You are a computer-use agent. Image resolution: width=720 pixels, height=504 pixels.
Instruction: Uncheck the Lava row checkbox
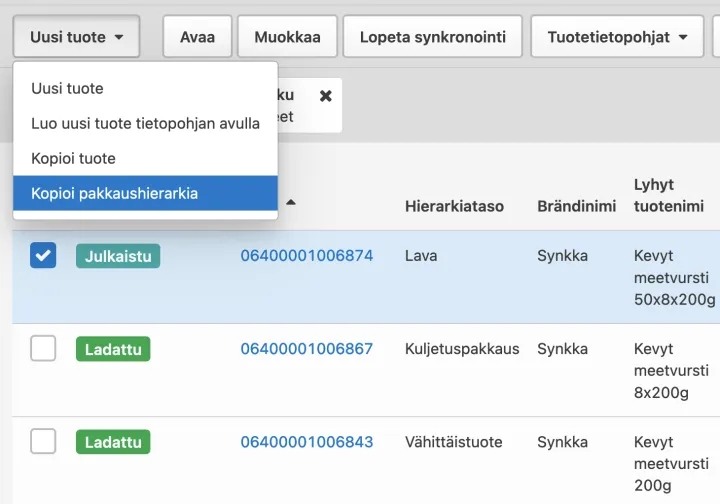[x=43, y=256]
